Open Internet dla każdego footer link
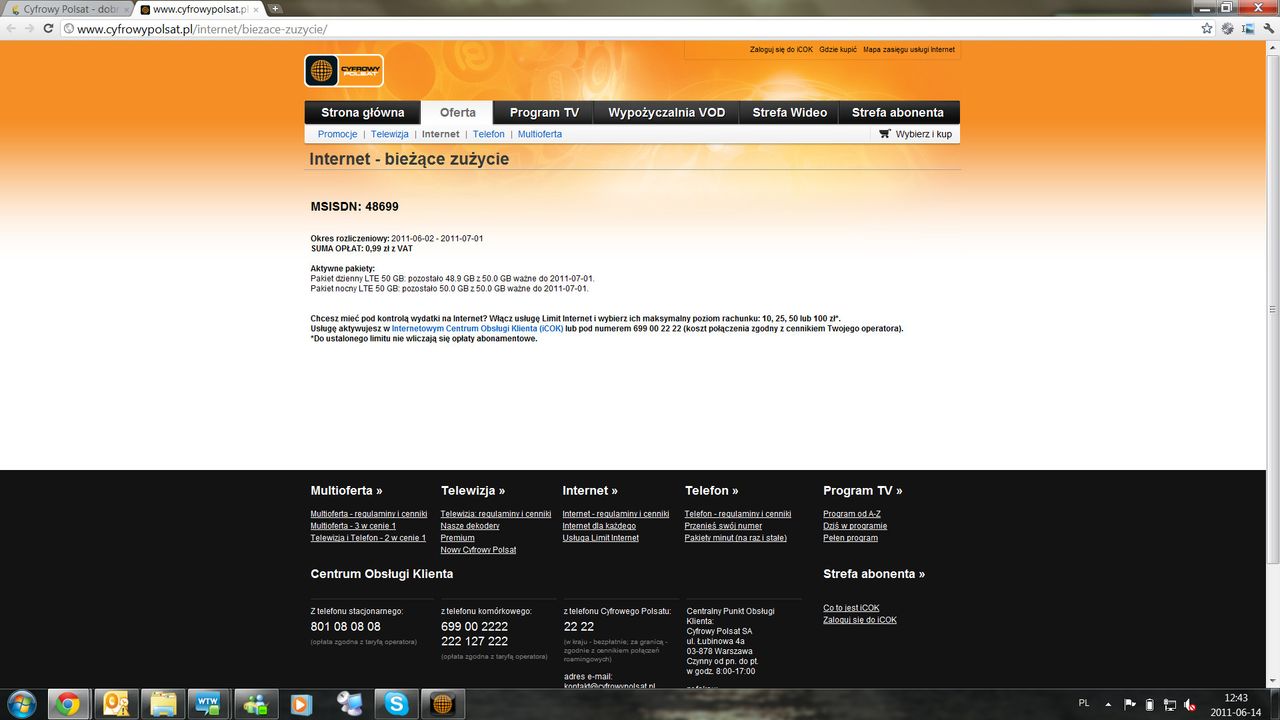1280x720 pixels. point(599,526)
